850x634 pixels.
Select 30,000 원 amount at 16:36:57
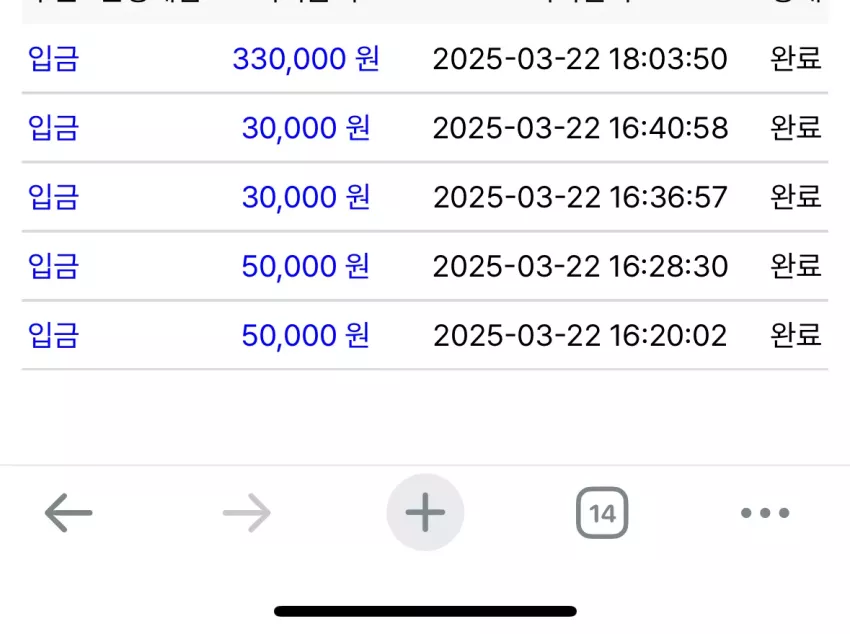pyautogui.click(x=306, y=197)
